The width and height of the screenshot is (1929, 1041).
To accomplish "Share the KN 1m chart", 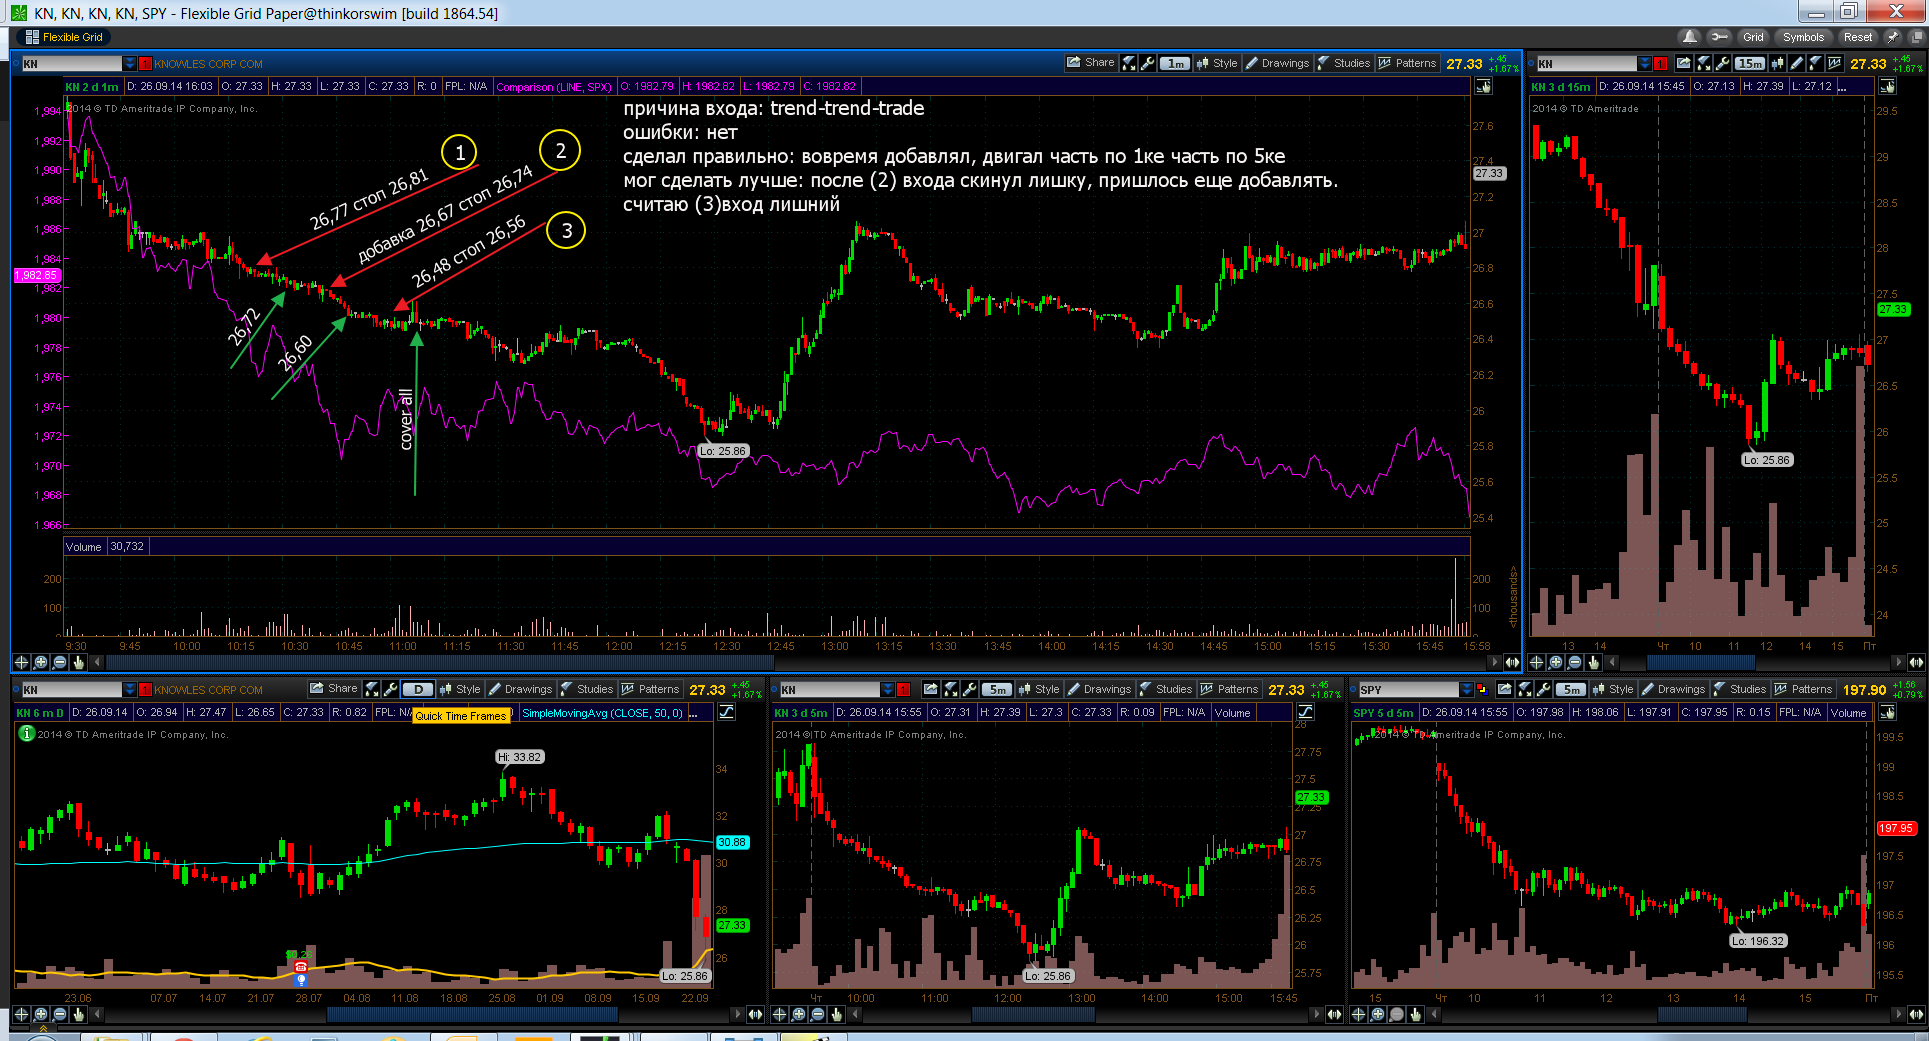I will pos(1091,63).
